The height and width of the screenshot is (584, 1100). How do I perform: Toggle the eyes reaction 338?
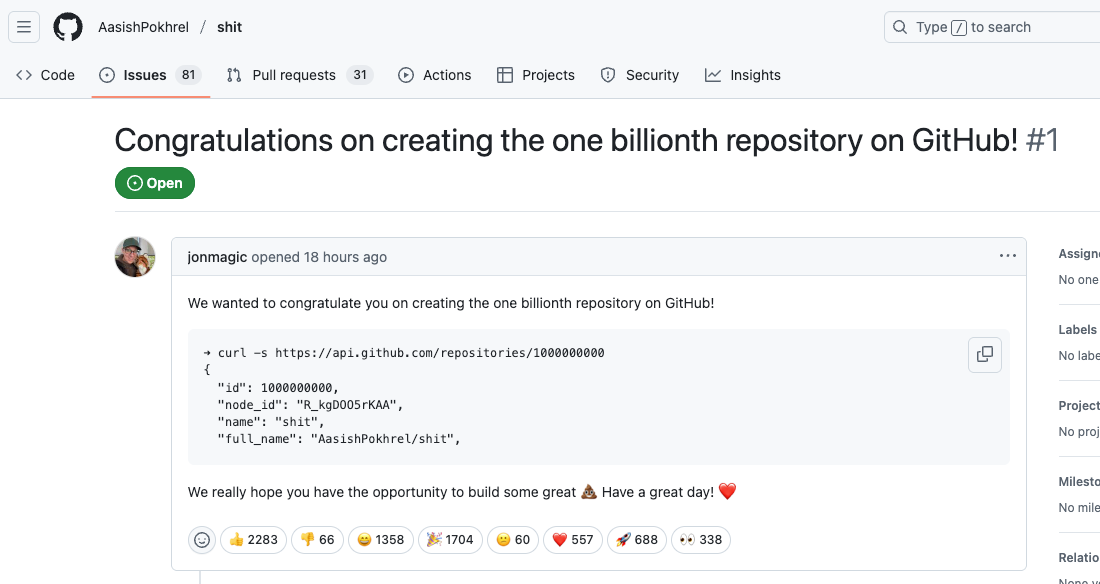[701, 540]
